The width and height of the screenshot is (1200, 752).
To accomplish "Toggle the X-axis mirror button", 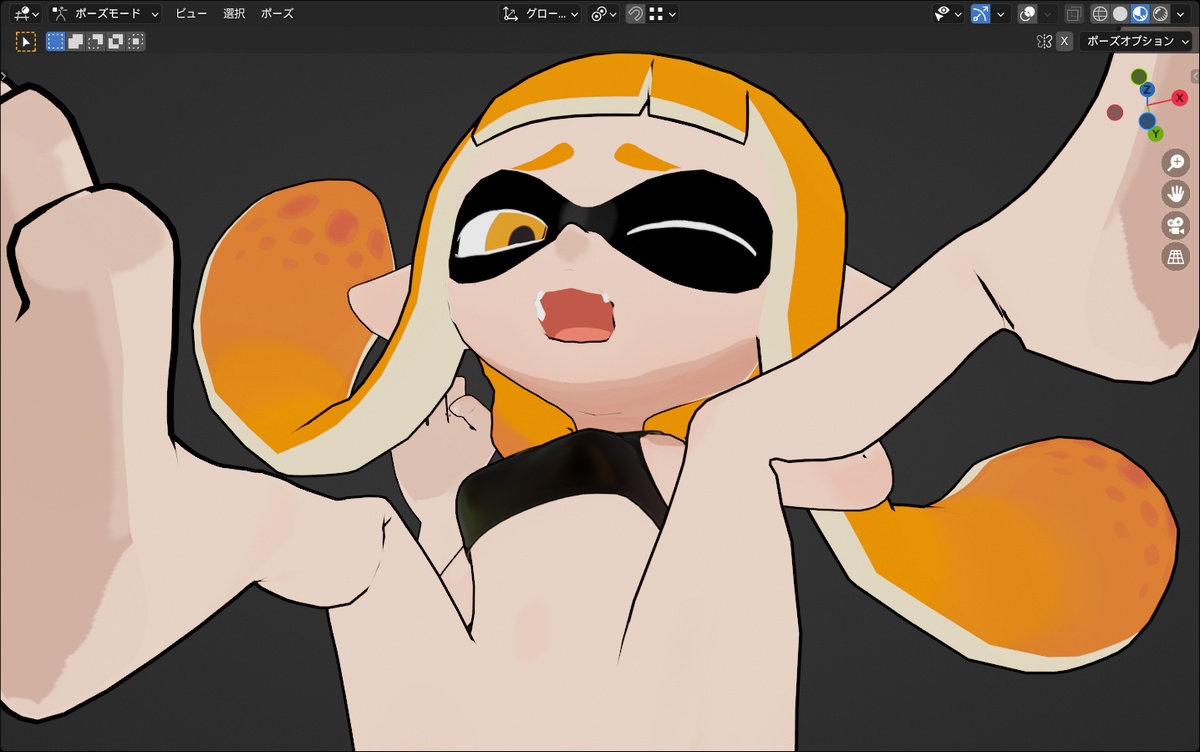I will click(1064, 41).
